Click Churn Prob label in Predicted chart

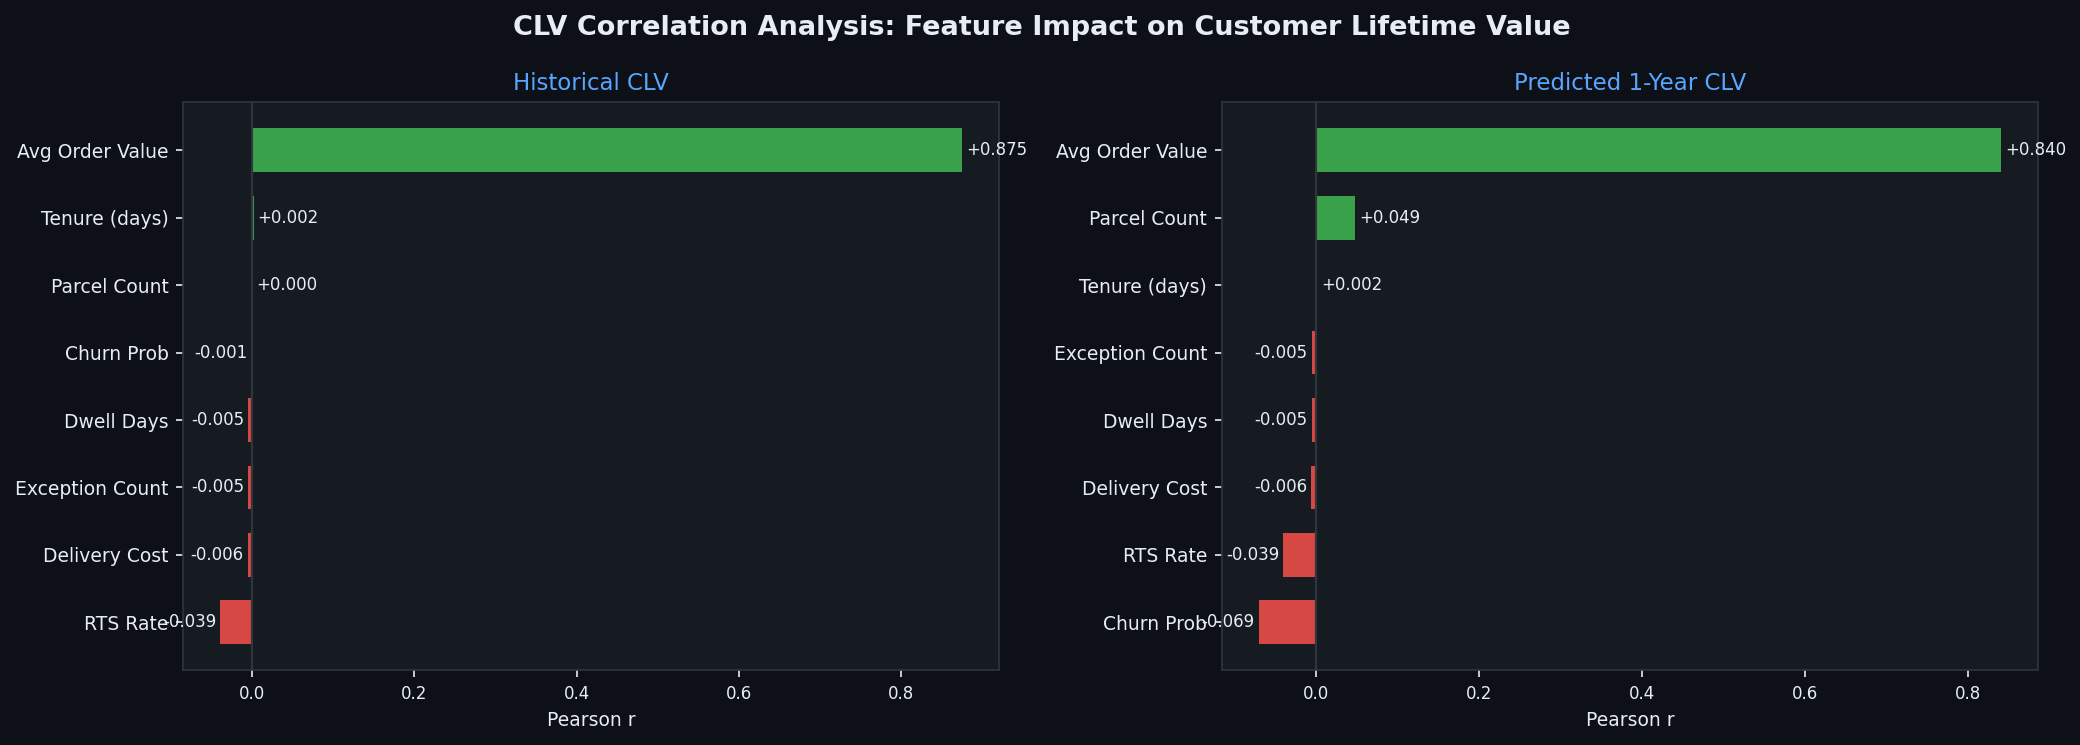click(x=1155, y=623)
